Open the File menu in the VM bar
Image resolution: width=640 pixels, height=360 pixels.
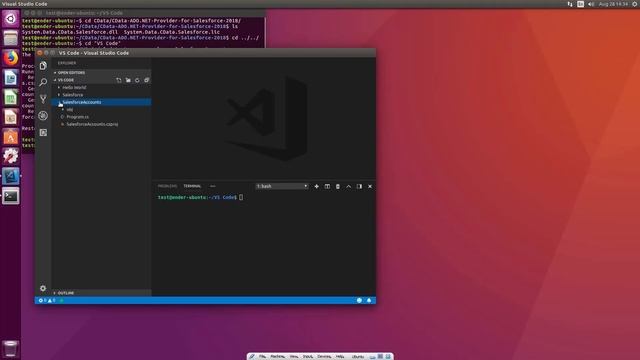click(x=262, y=356)
